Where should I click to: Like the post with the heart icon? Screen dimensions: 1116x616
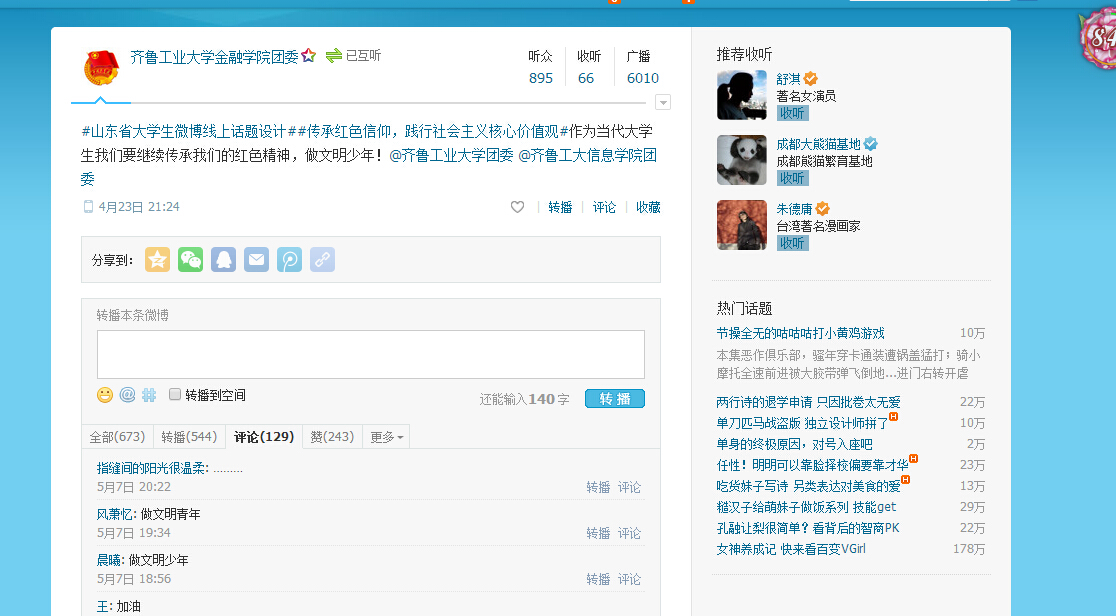517,207
